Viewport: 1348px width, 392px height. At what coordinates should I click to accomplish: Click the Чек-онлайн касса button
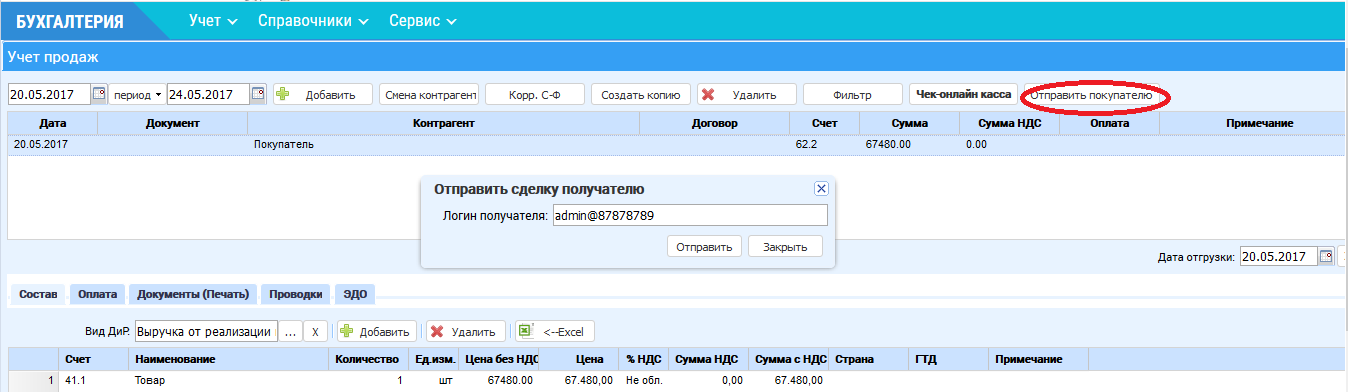pos(964,95)
